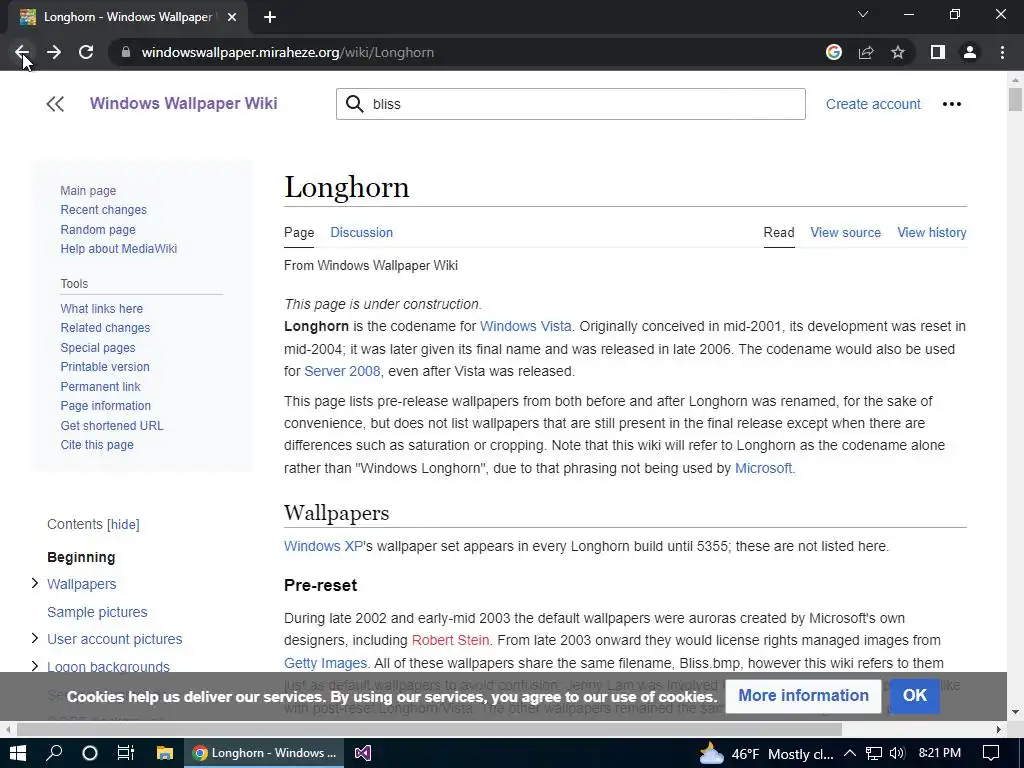1024x768 pixels.
Task: Open the View source tab
Action: pos(846,232)
